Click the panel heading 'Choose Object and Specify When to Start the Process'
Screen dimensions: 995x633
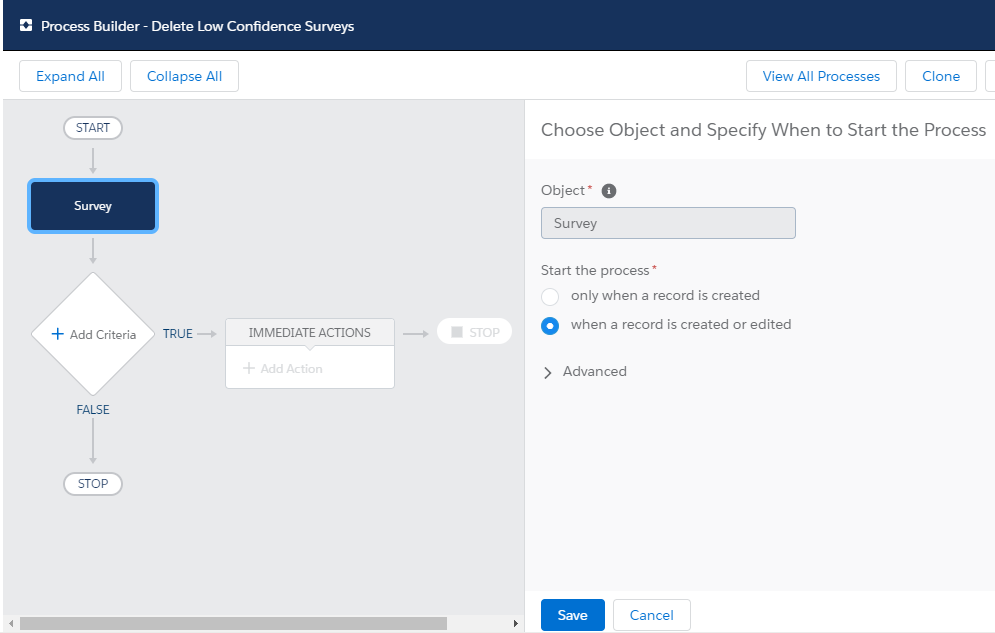click(x=763, y=130)
